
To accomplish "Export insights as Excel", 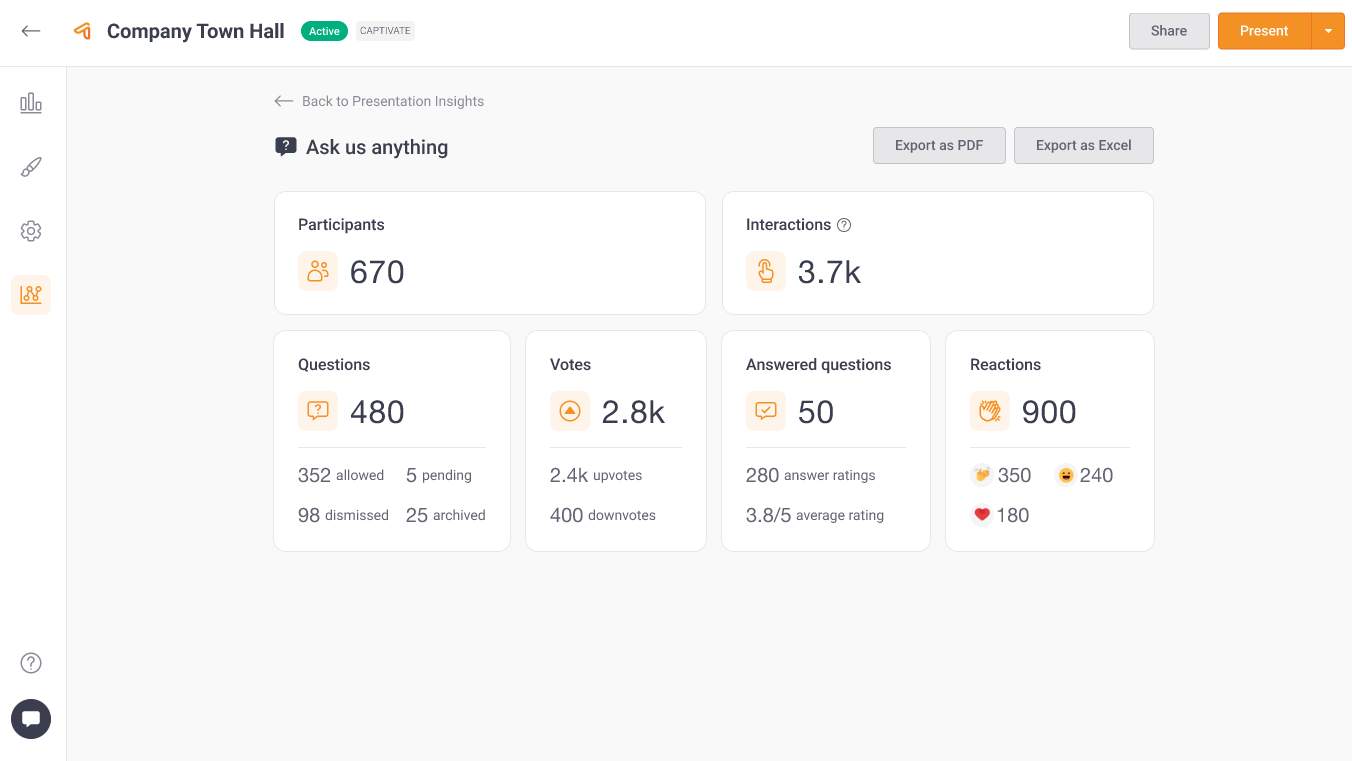I will coord(1083,145).
